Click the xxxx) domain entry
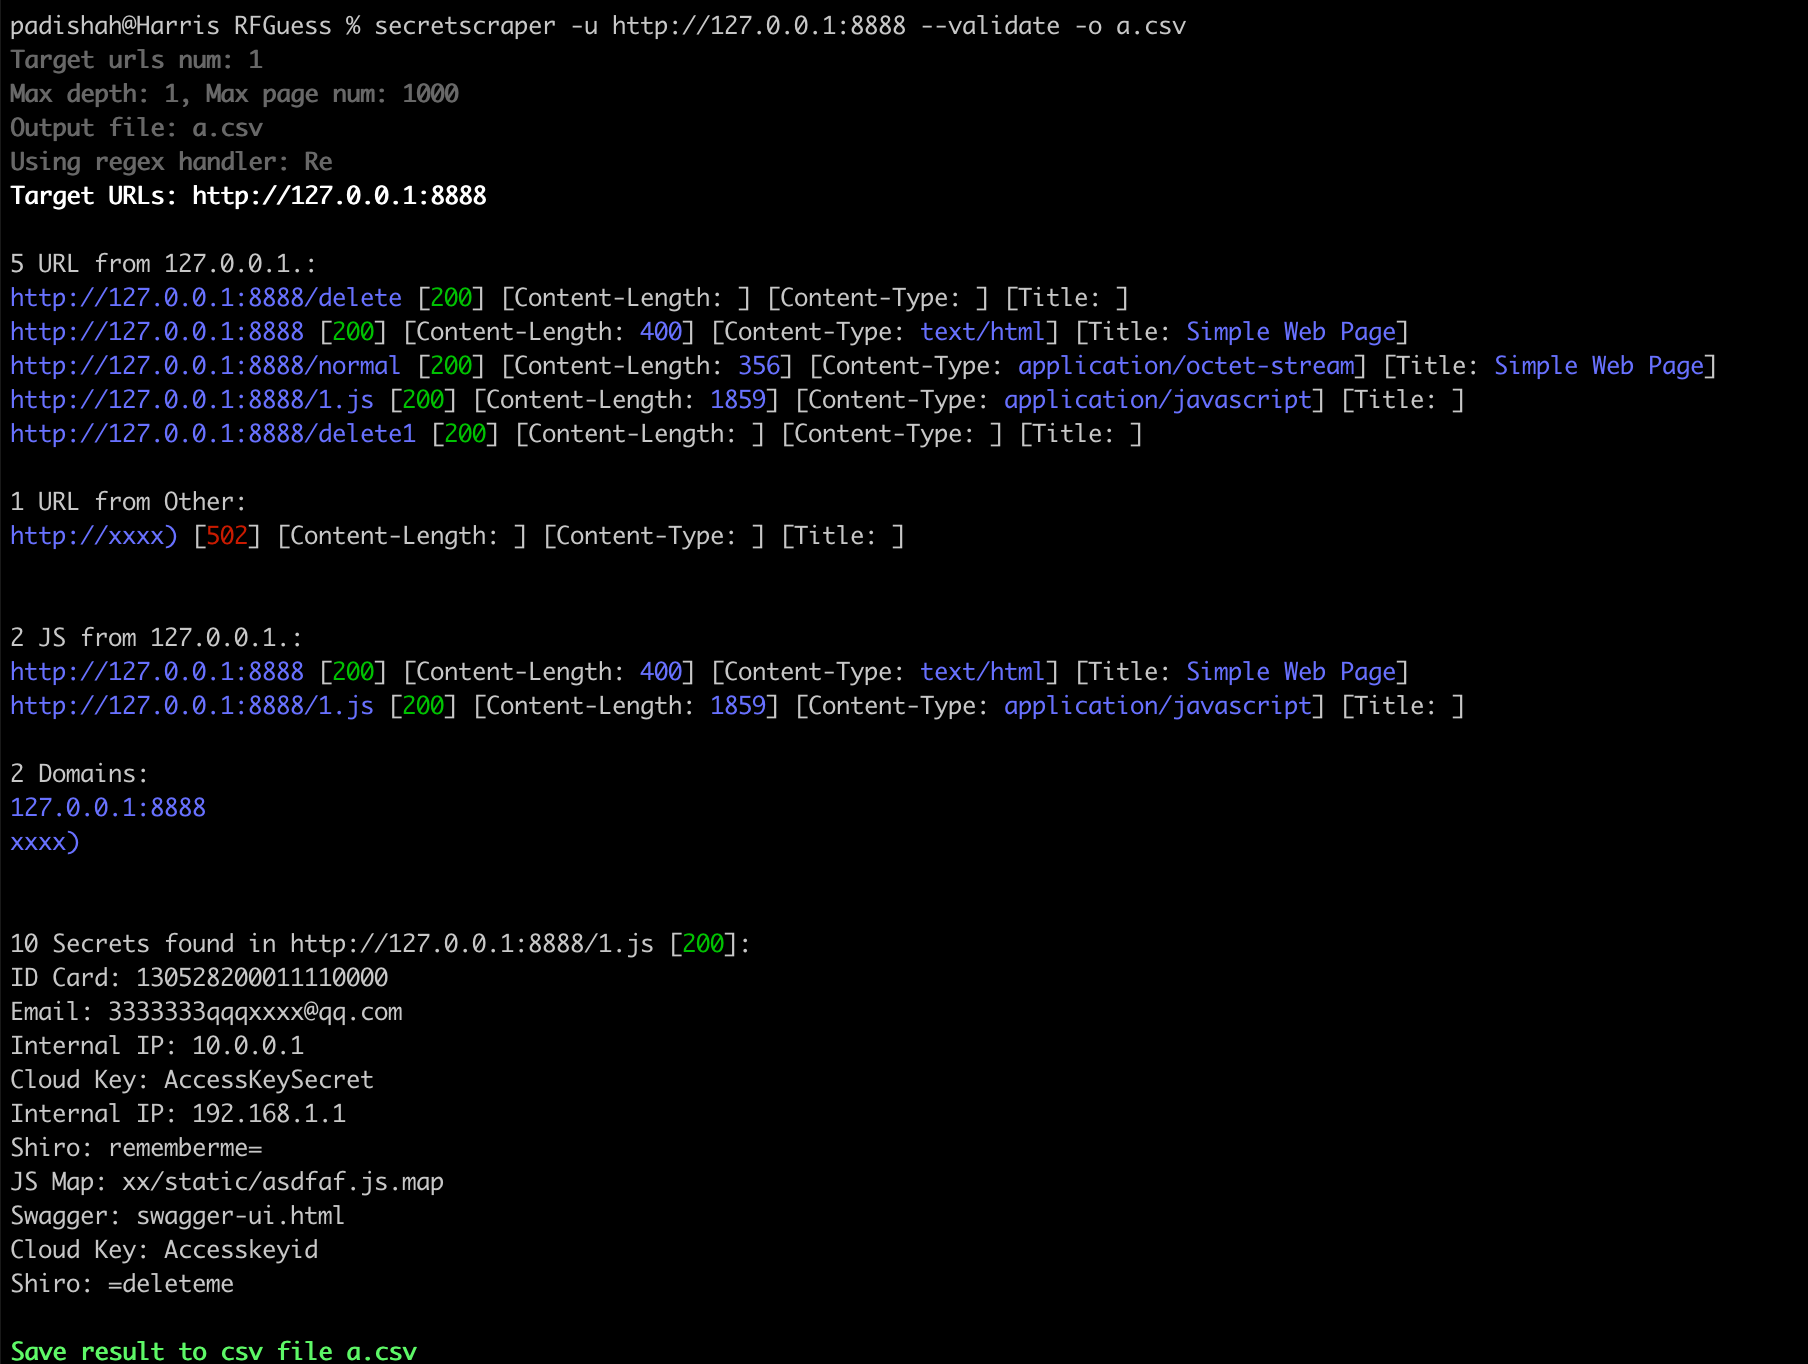1808x1364 pixels. pyautogui.click(x=43, y=841)
